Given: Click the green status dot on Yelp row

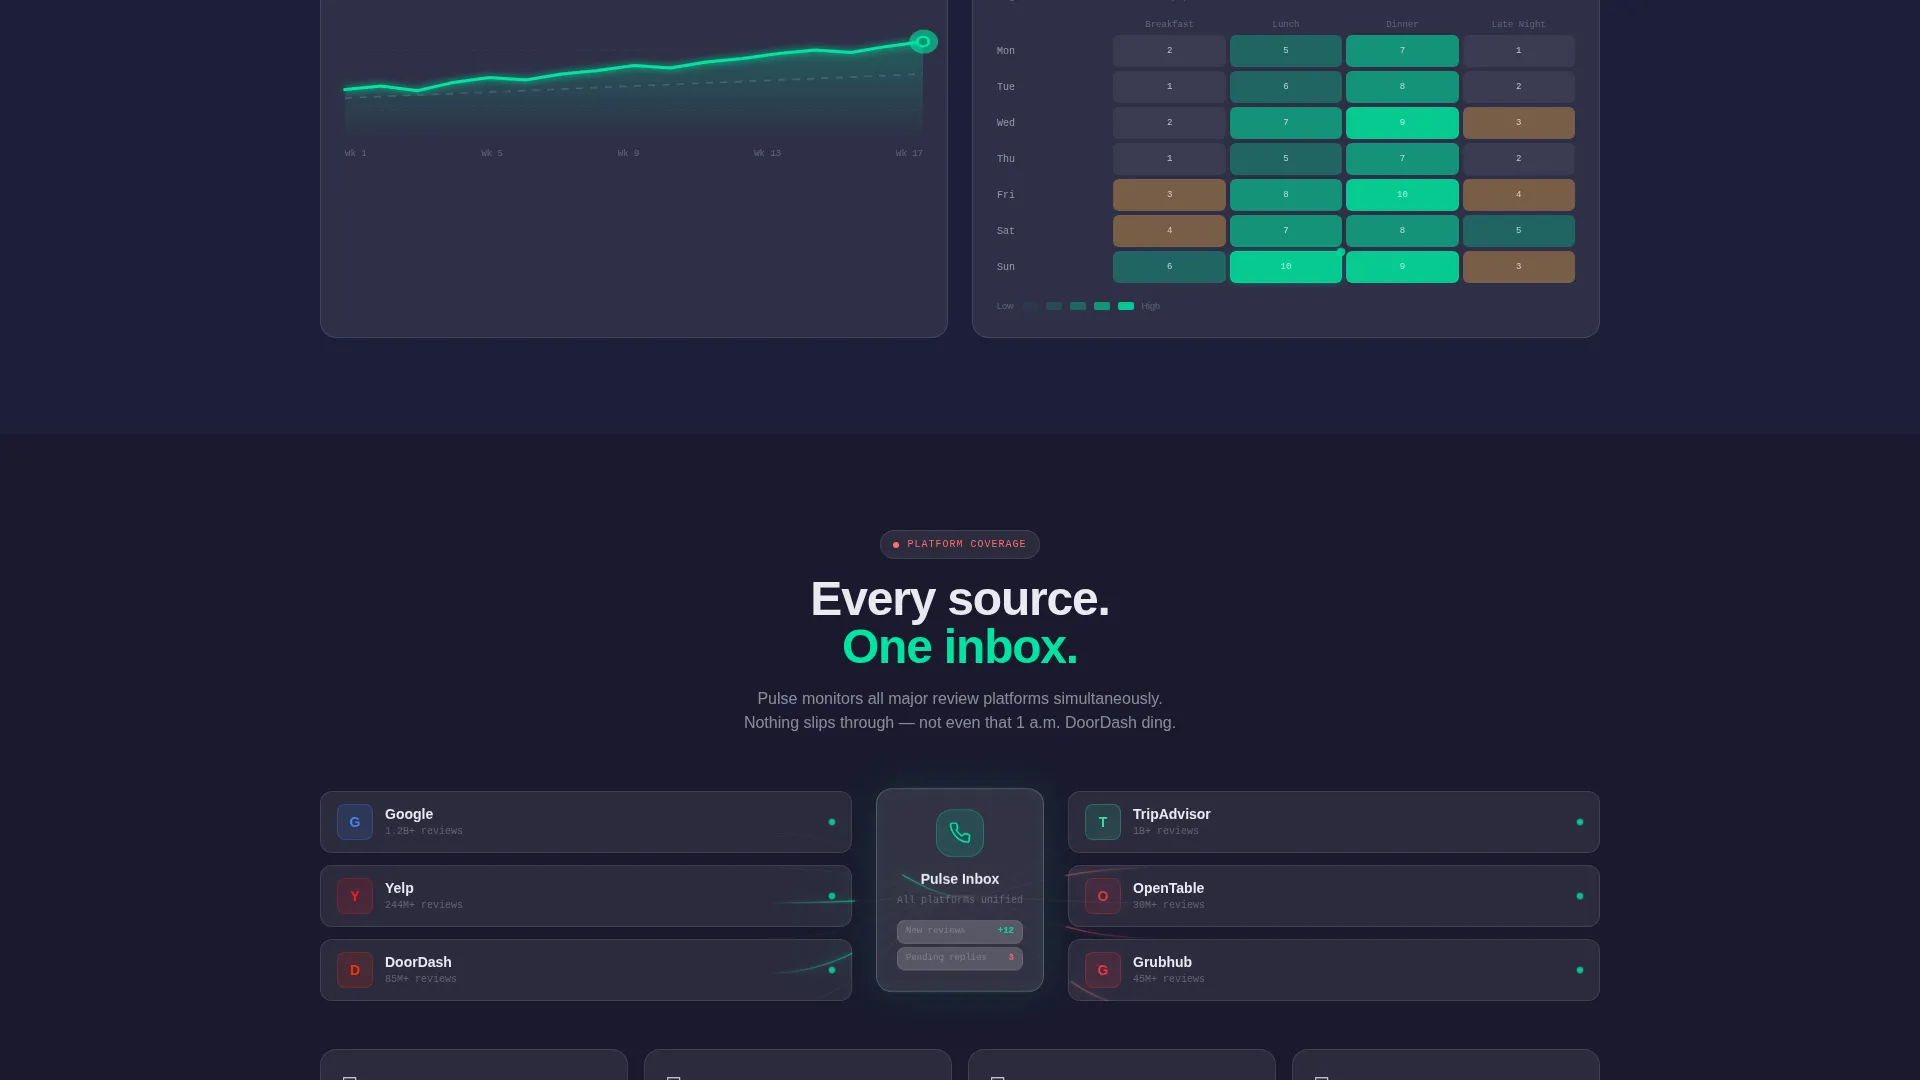Looking at the screenshot, I should pyautogui.click(x=831, y=896).
